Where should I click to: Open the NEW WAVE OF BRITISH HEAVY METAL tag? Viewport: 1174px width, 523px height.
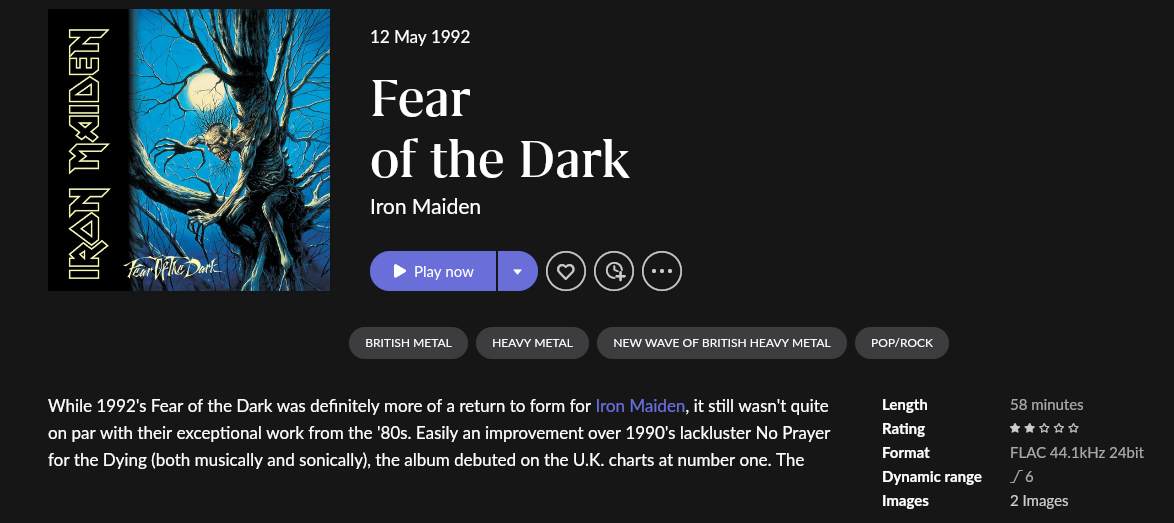point(721,343)
